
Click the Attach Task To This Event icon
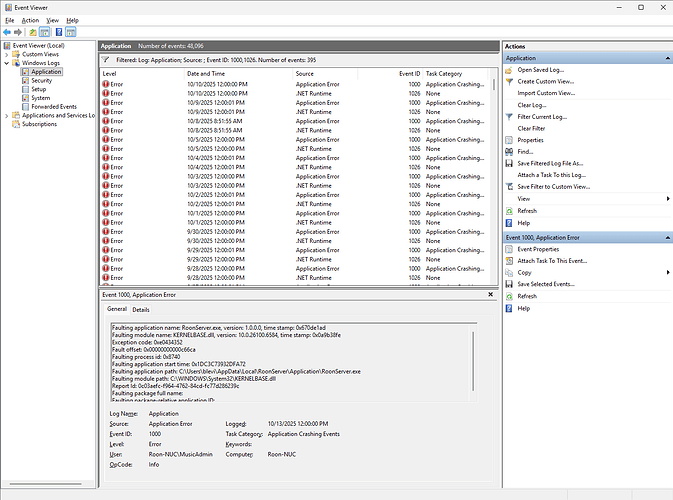509,260
